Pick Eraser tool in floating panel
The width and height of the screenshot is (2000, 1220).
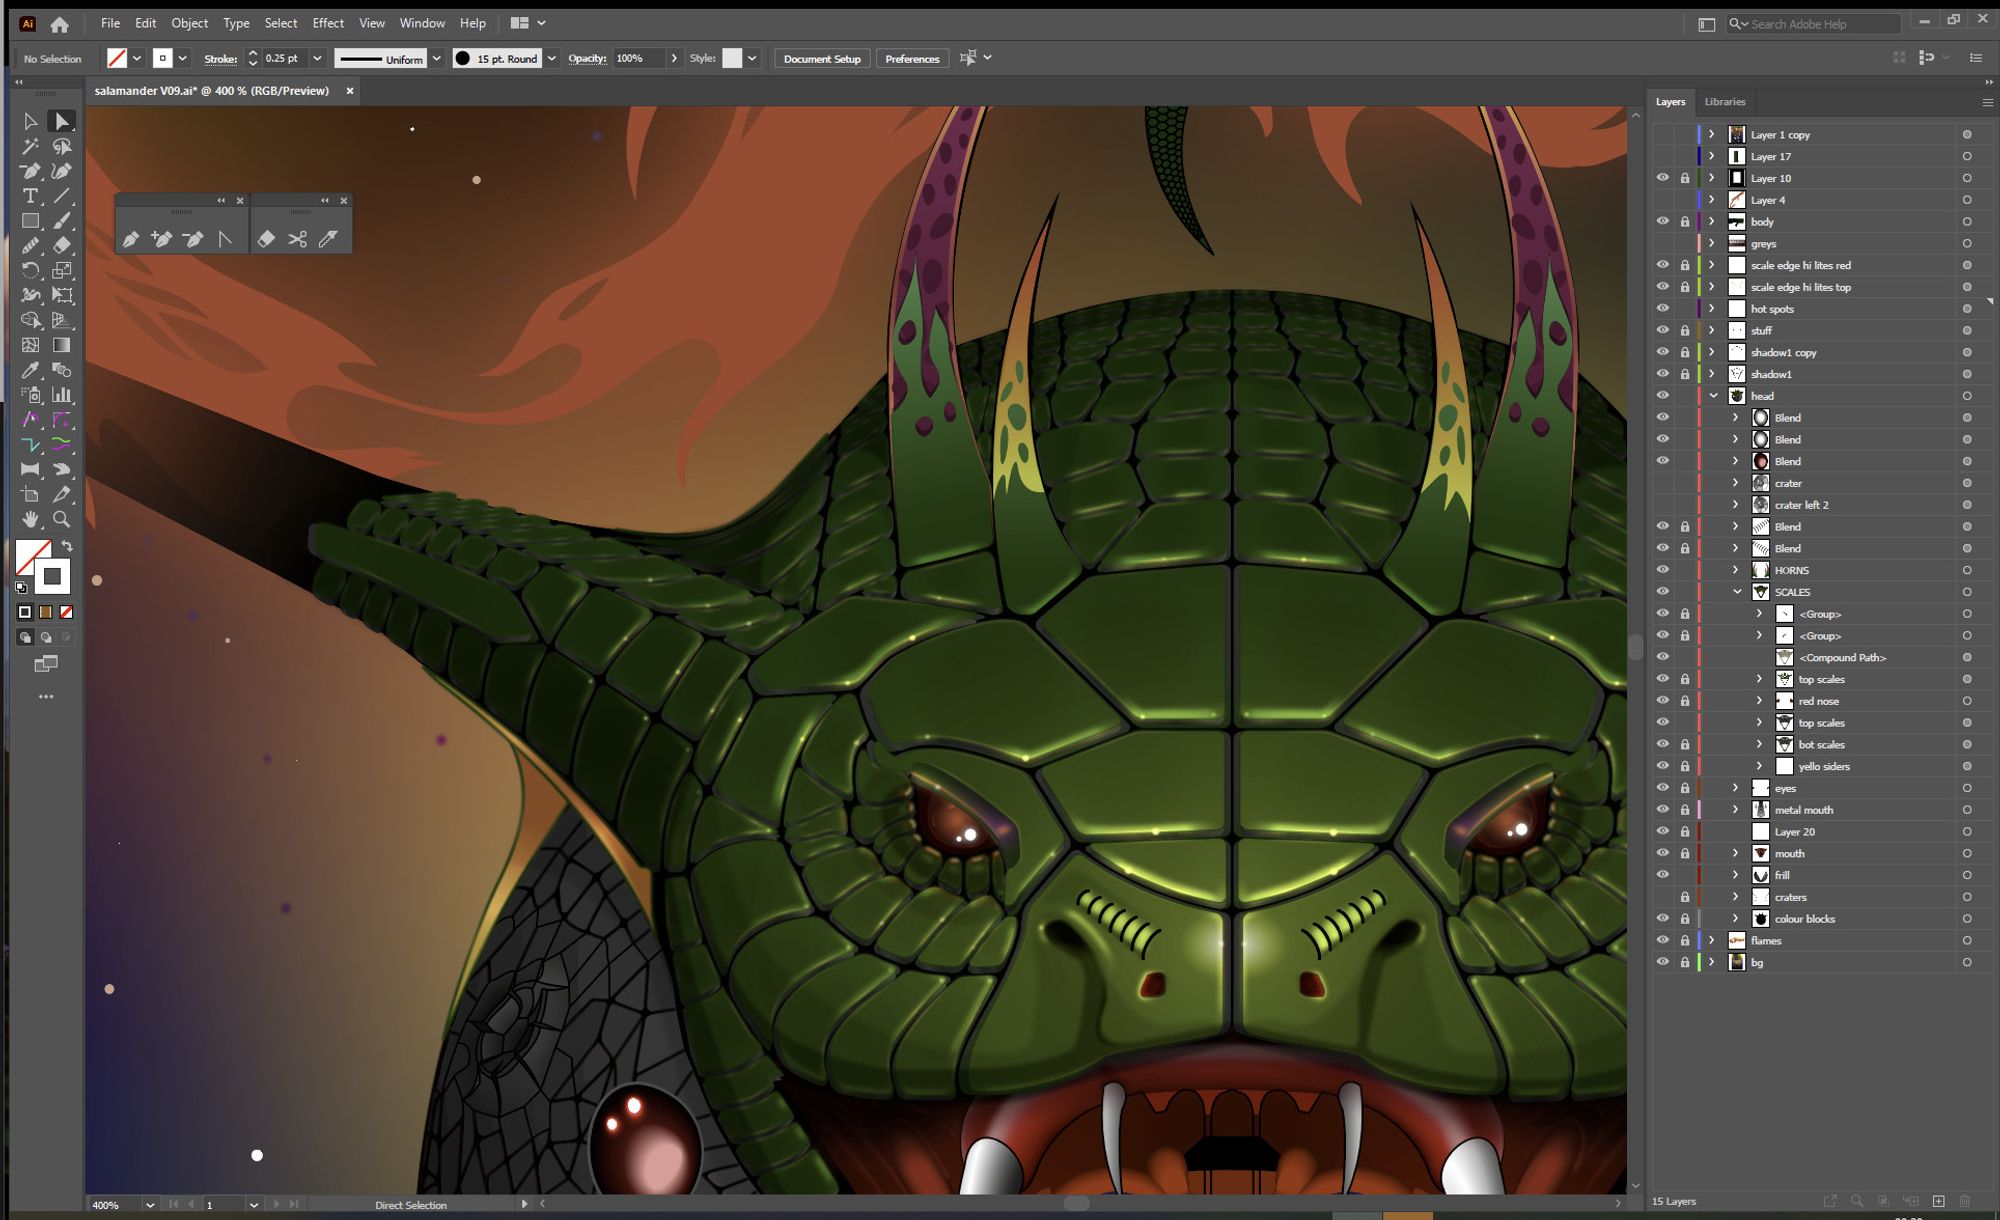[266, 239]
